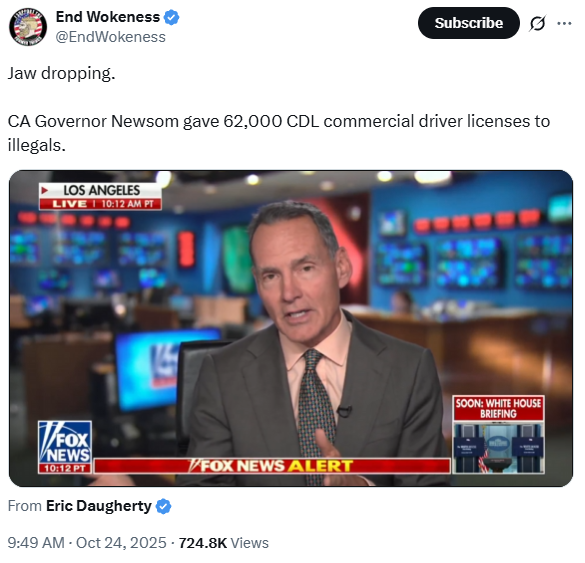Click the End Wokeness display name
Screen dimensions: 585x563
[x=108, y=17]
